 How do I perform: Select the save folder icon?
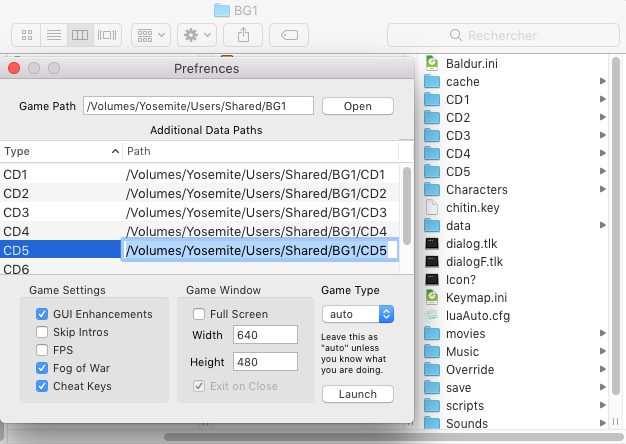[432, 387]
